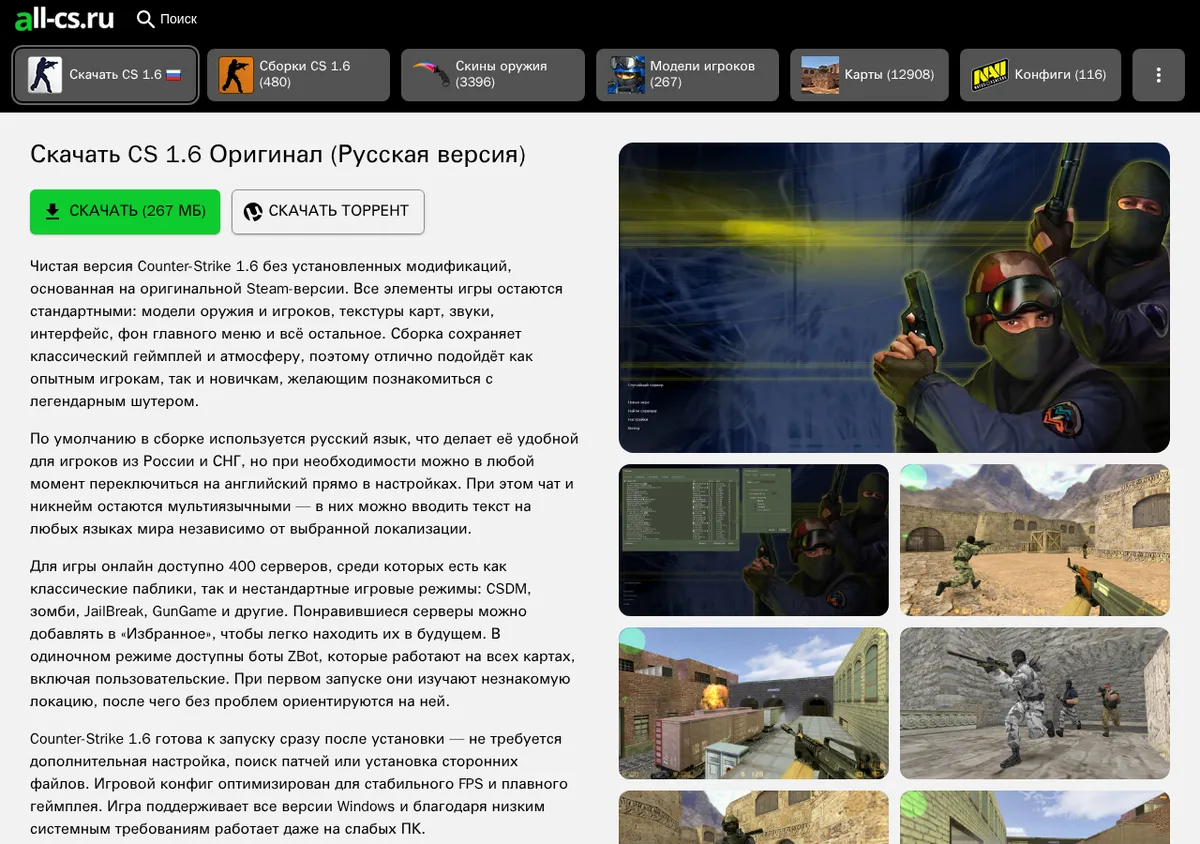Viewport: 1200px width, 844px height.
Task: Click the dust map icon for Карты
Action: point(820,75)
